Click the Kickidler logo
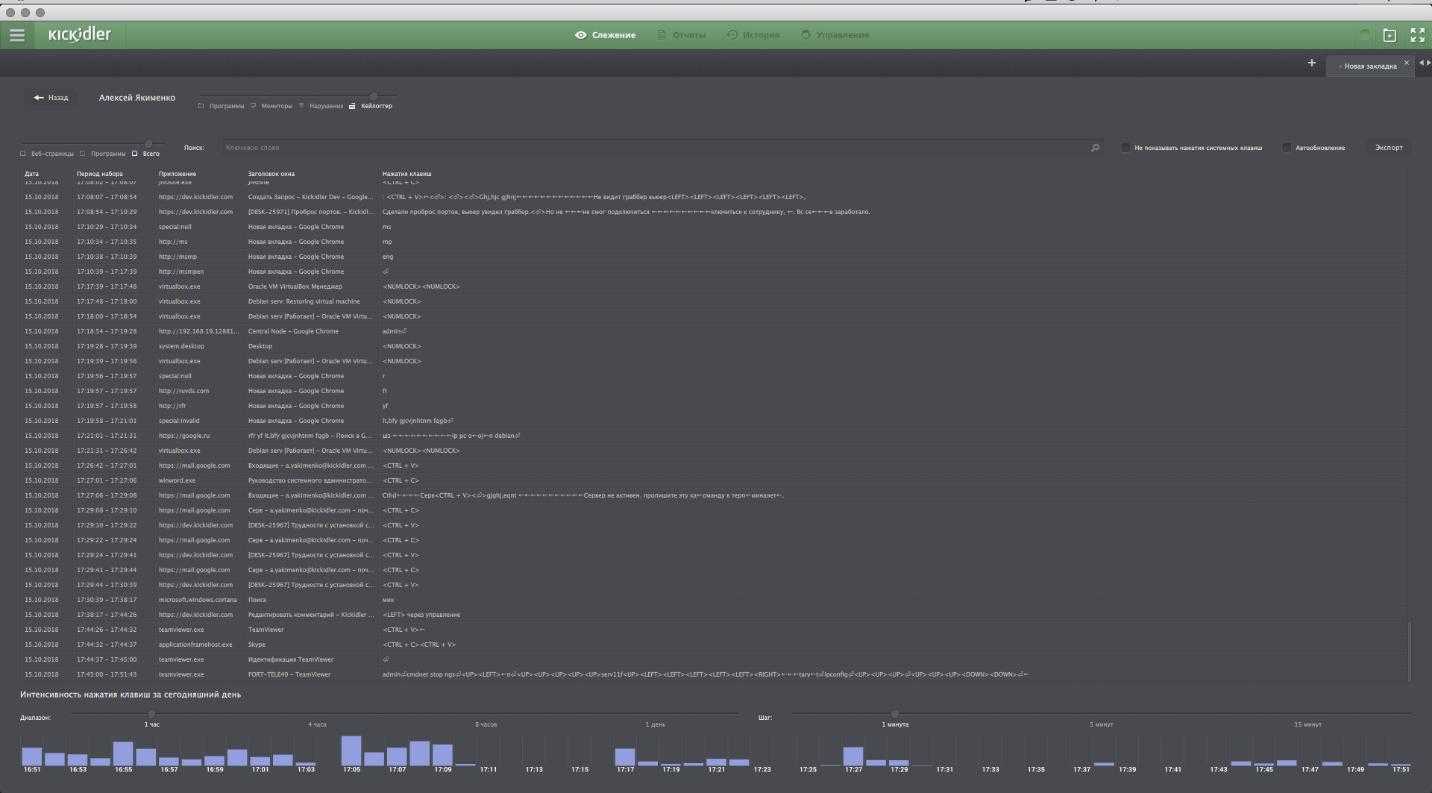 [79, 35]
